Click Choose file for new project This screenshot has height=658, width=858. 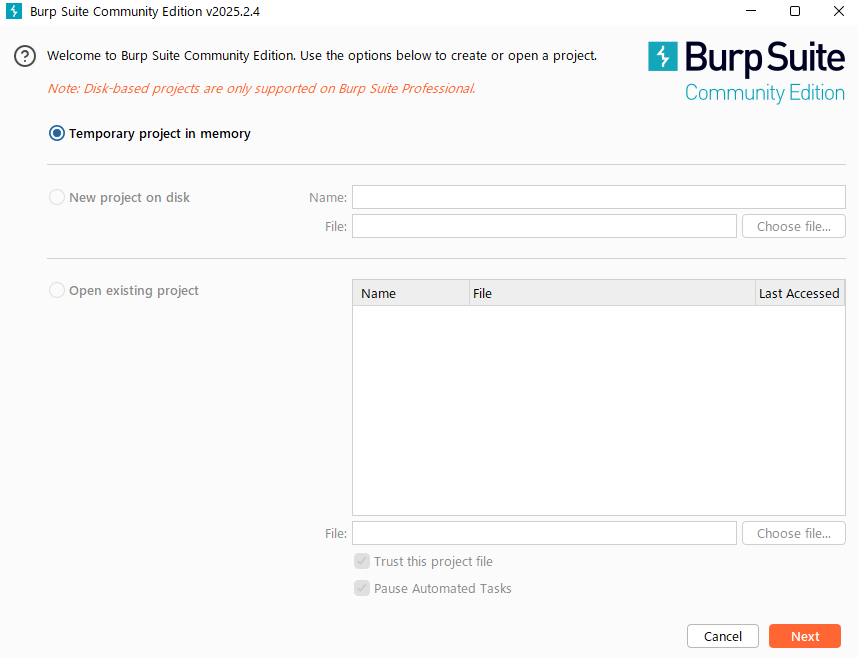(x=793, y=226)
